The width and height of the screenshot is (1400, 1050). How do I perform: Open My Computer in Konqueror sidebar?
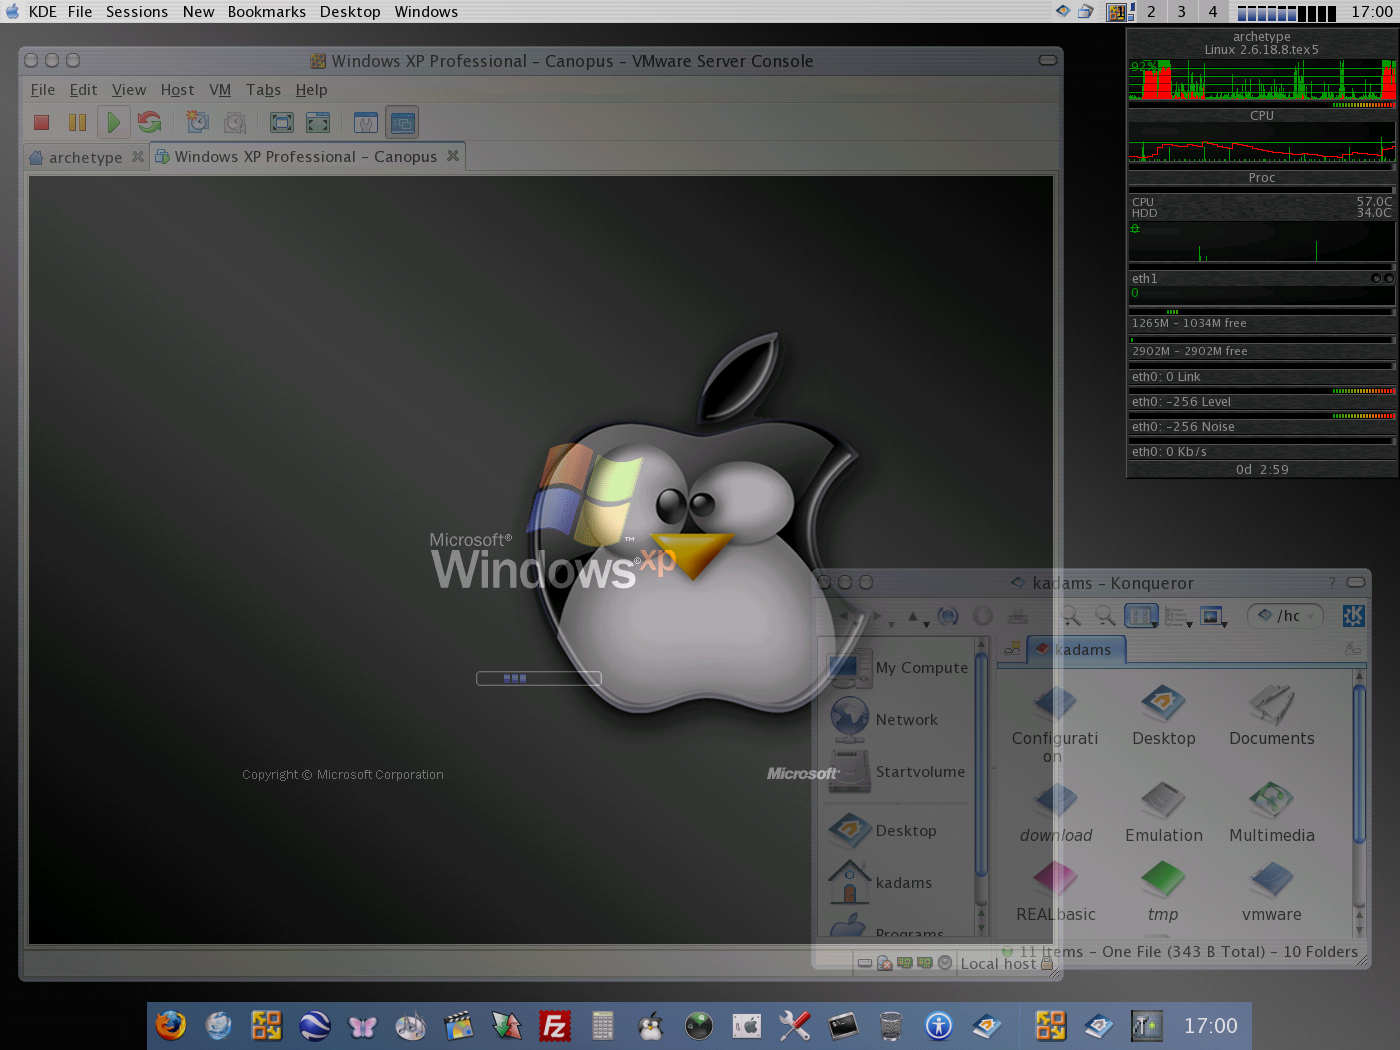tap(899, 667)
